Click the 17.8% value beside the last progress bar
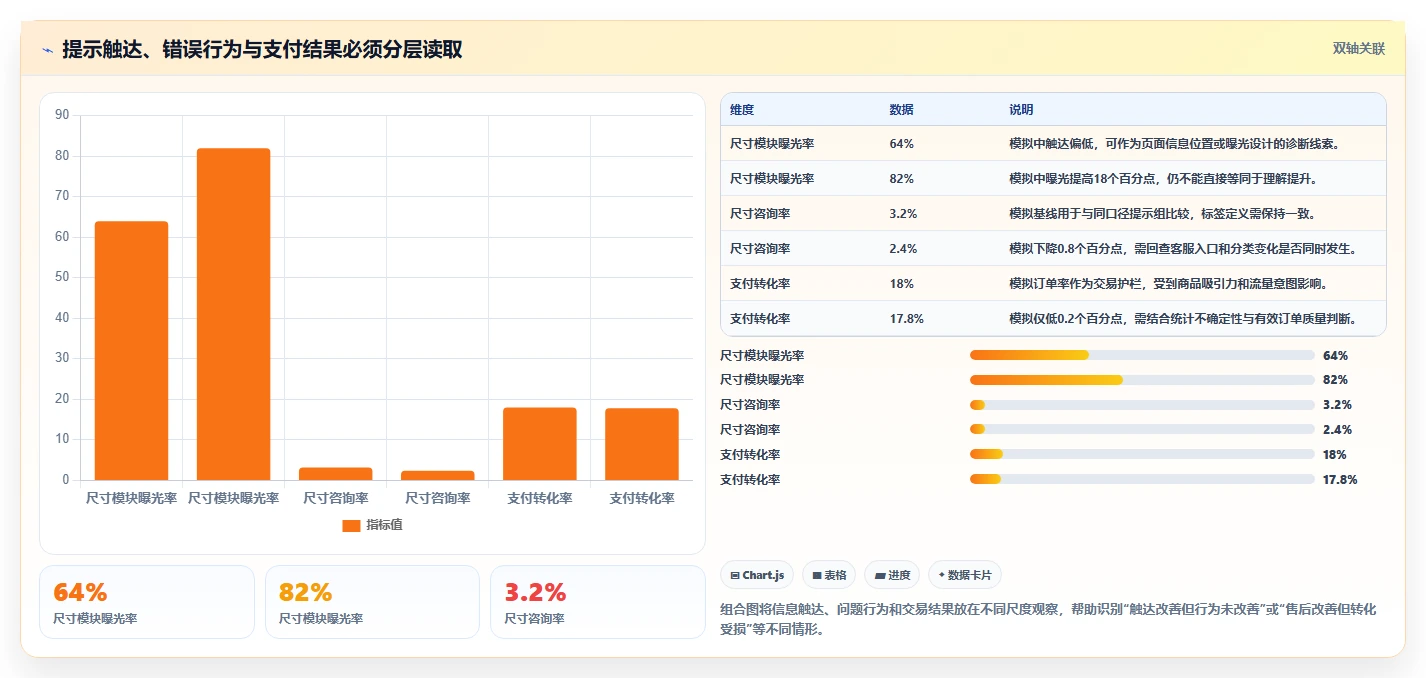 [x=1340, y=479]
